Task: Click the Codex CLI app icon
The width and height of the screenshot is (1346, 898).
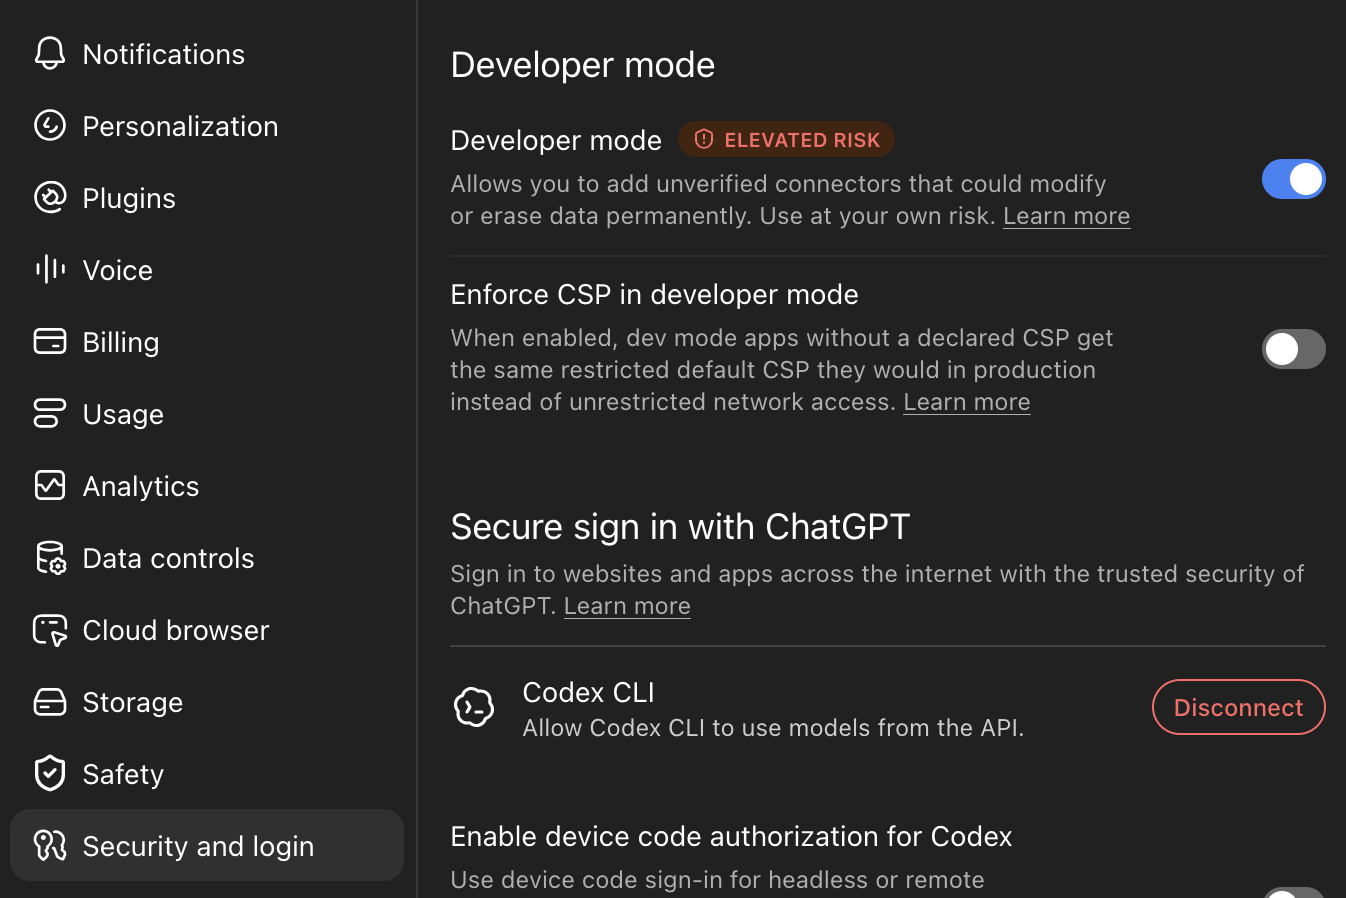Action: pyautogui.click(x=474, y=707)
